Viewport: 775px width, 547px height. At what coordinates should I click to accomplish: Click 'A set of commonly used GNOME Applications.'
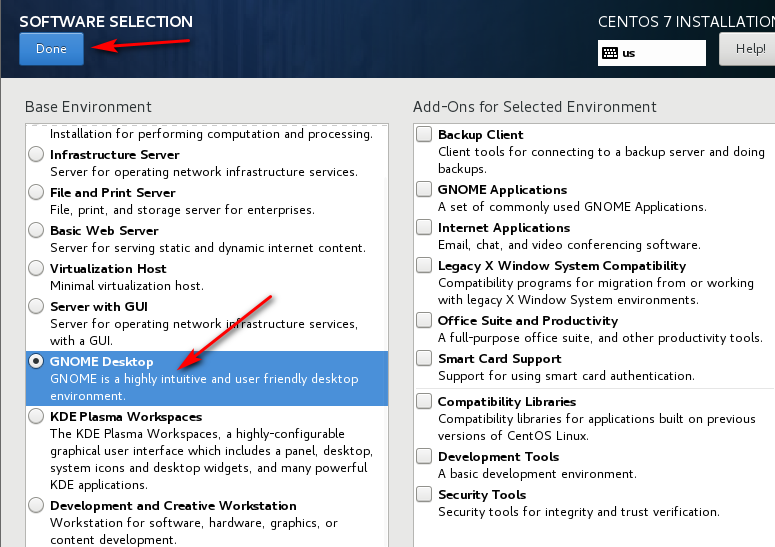[572, 207]
